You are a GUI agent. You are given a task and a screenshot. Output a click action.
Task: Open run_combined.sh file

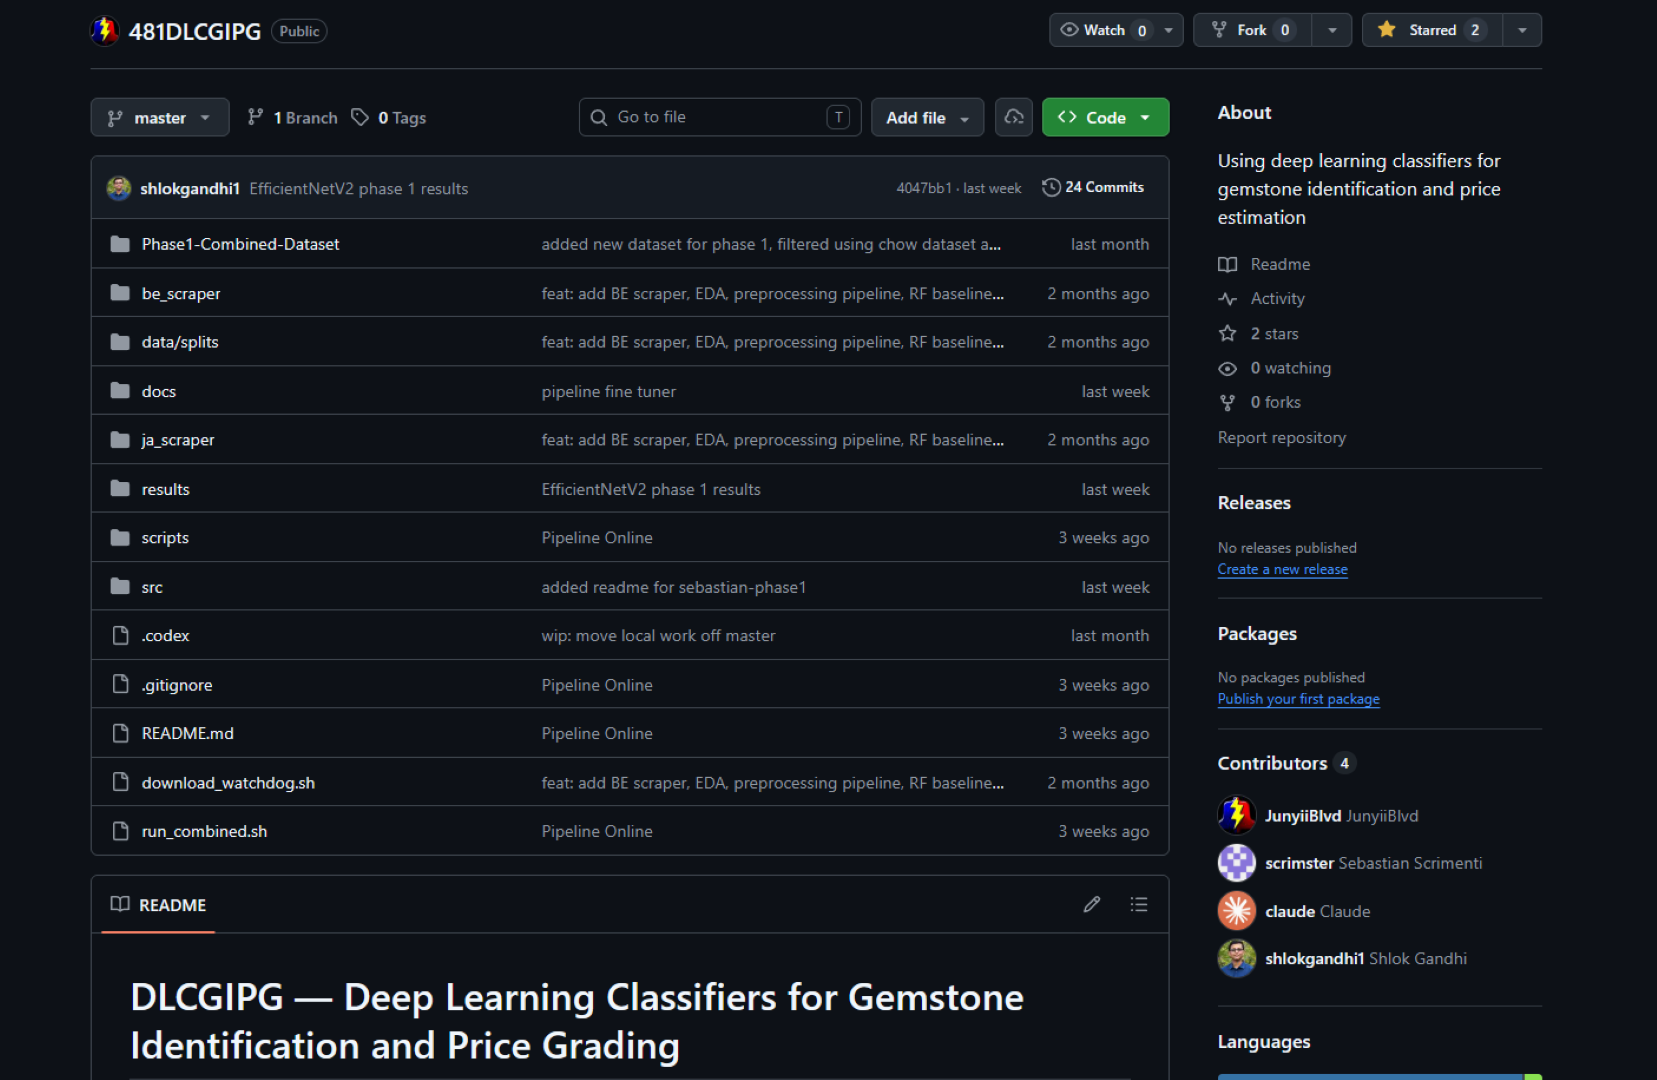(204, 831)
